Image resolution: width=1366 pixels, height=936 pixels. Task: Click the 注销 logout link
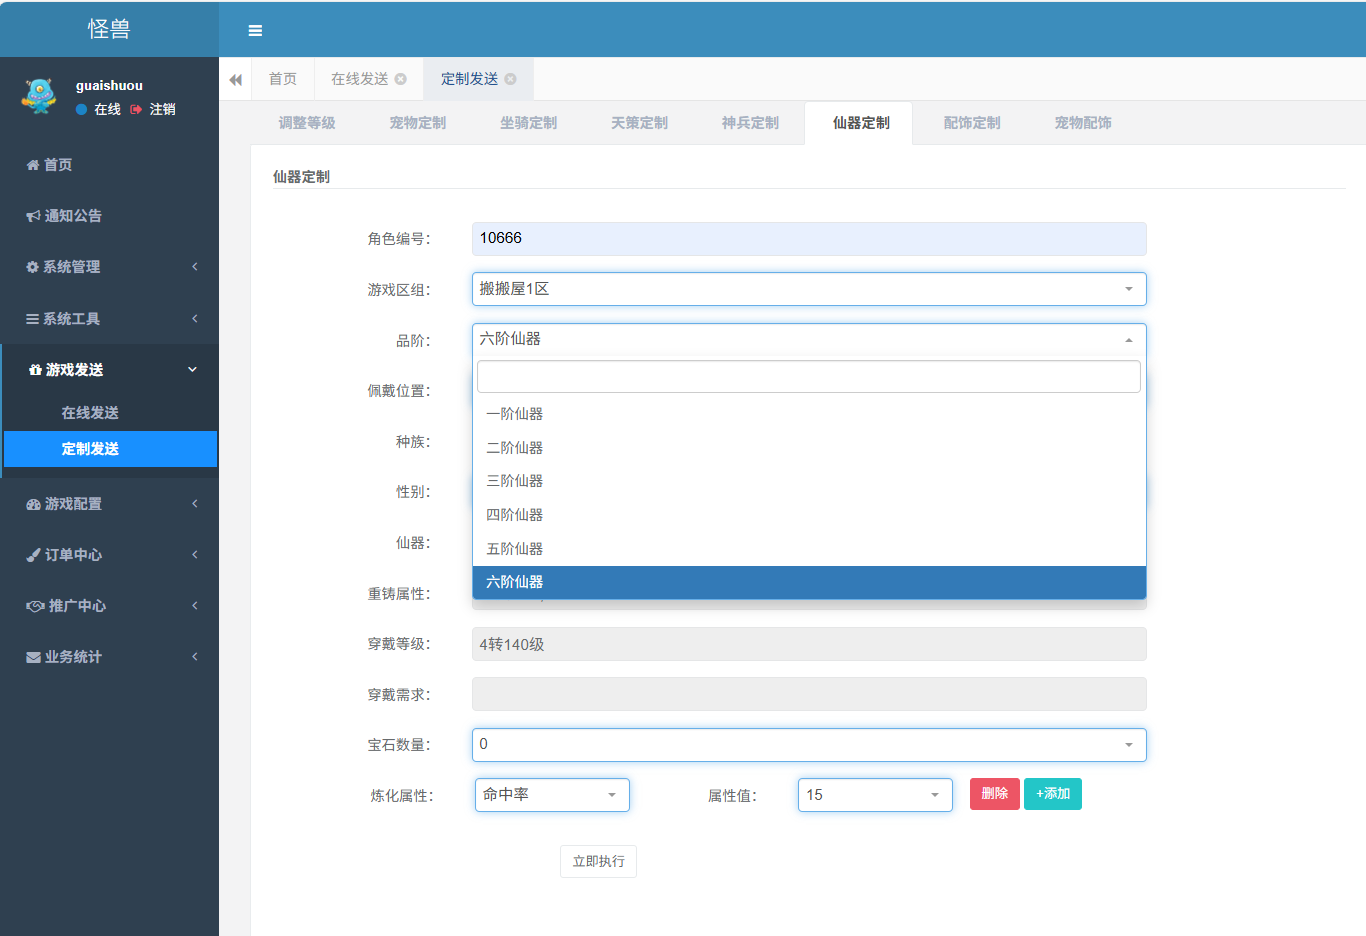[x=162, y=109]
